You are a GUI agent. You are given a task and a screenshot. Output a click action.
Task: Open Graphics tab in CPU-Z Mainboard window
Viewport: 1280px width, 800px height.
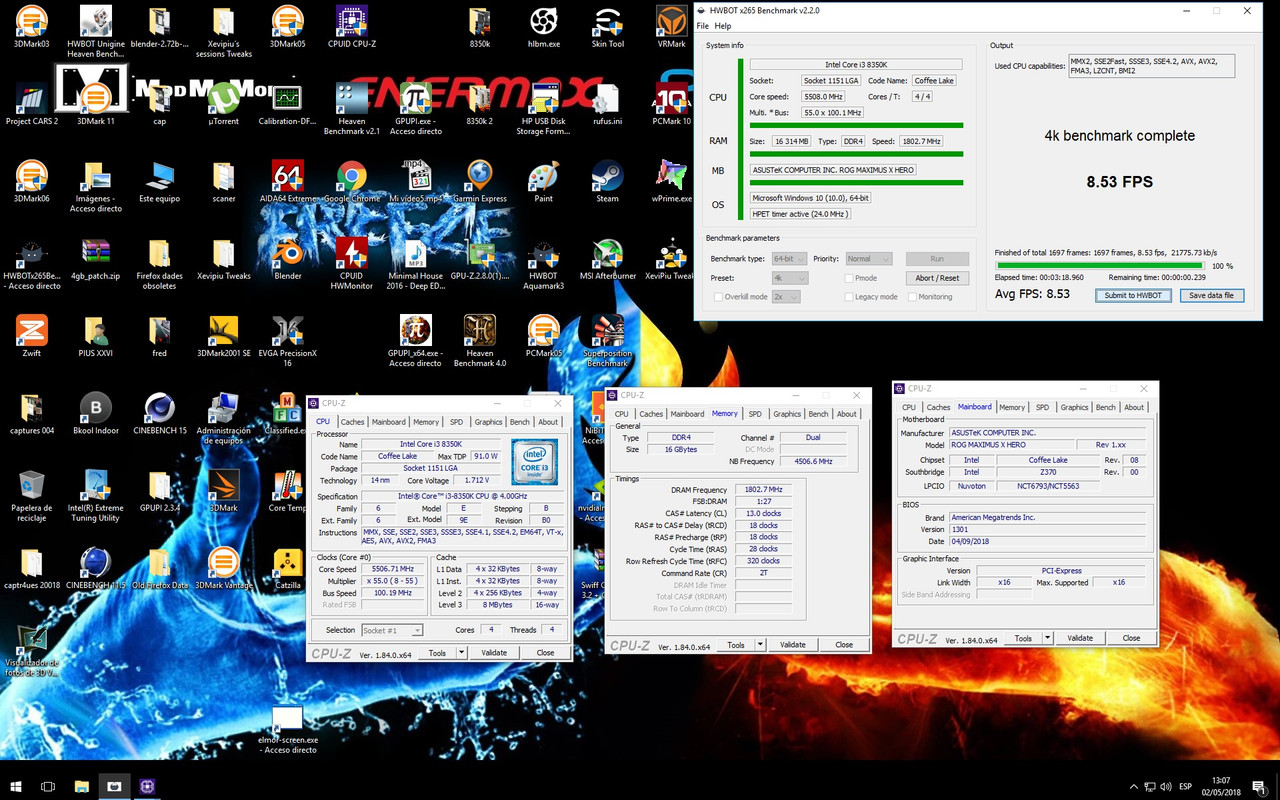click(x=1075, y=407)
